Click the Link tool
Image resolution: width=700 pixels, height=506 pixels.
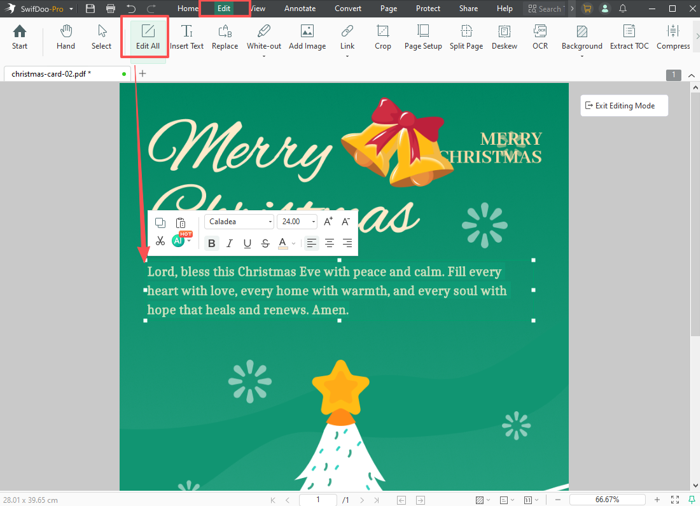pyautogui.click(x=347, y=37)
